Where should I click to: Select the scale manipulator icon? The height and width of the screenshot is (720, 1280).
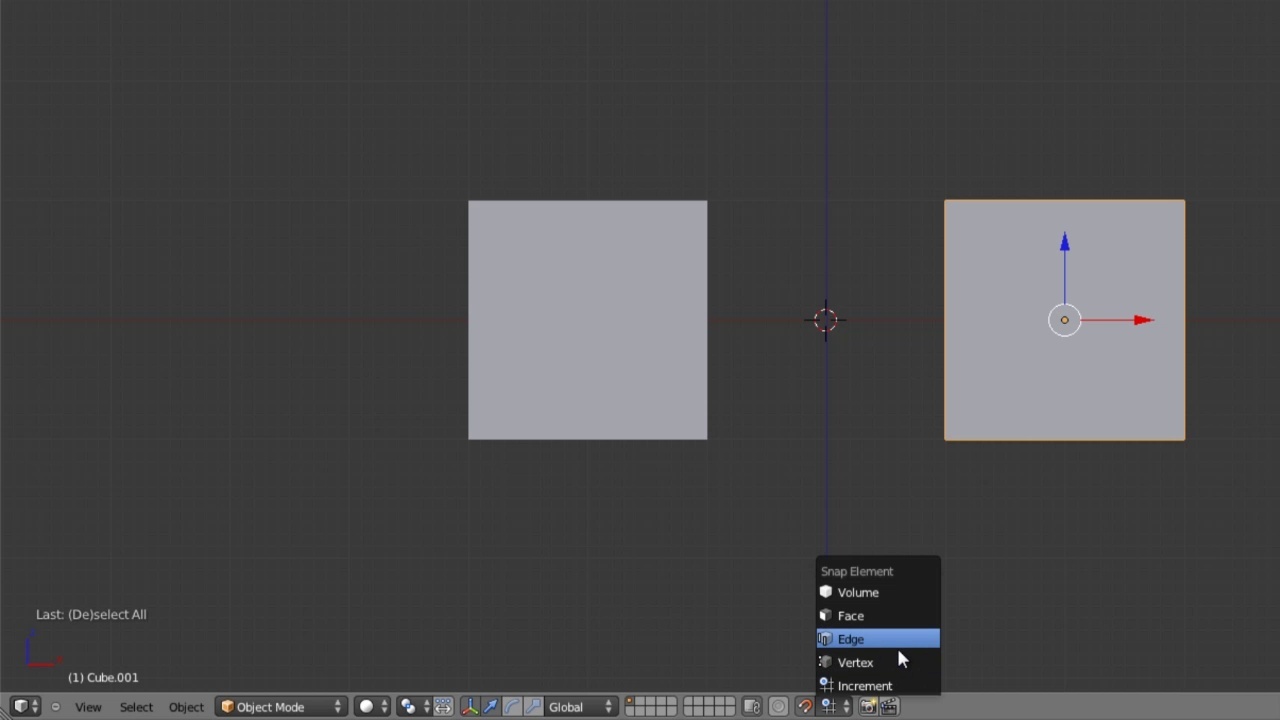pos(533,707)
